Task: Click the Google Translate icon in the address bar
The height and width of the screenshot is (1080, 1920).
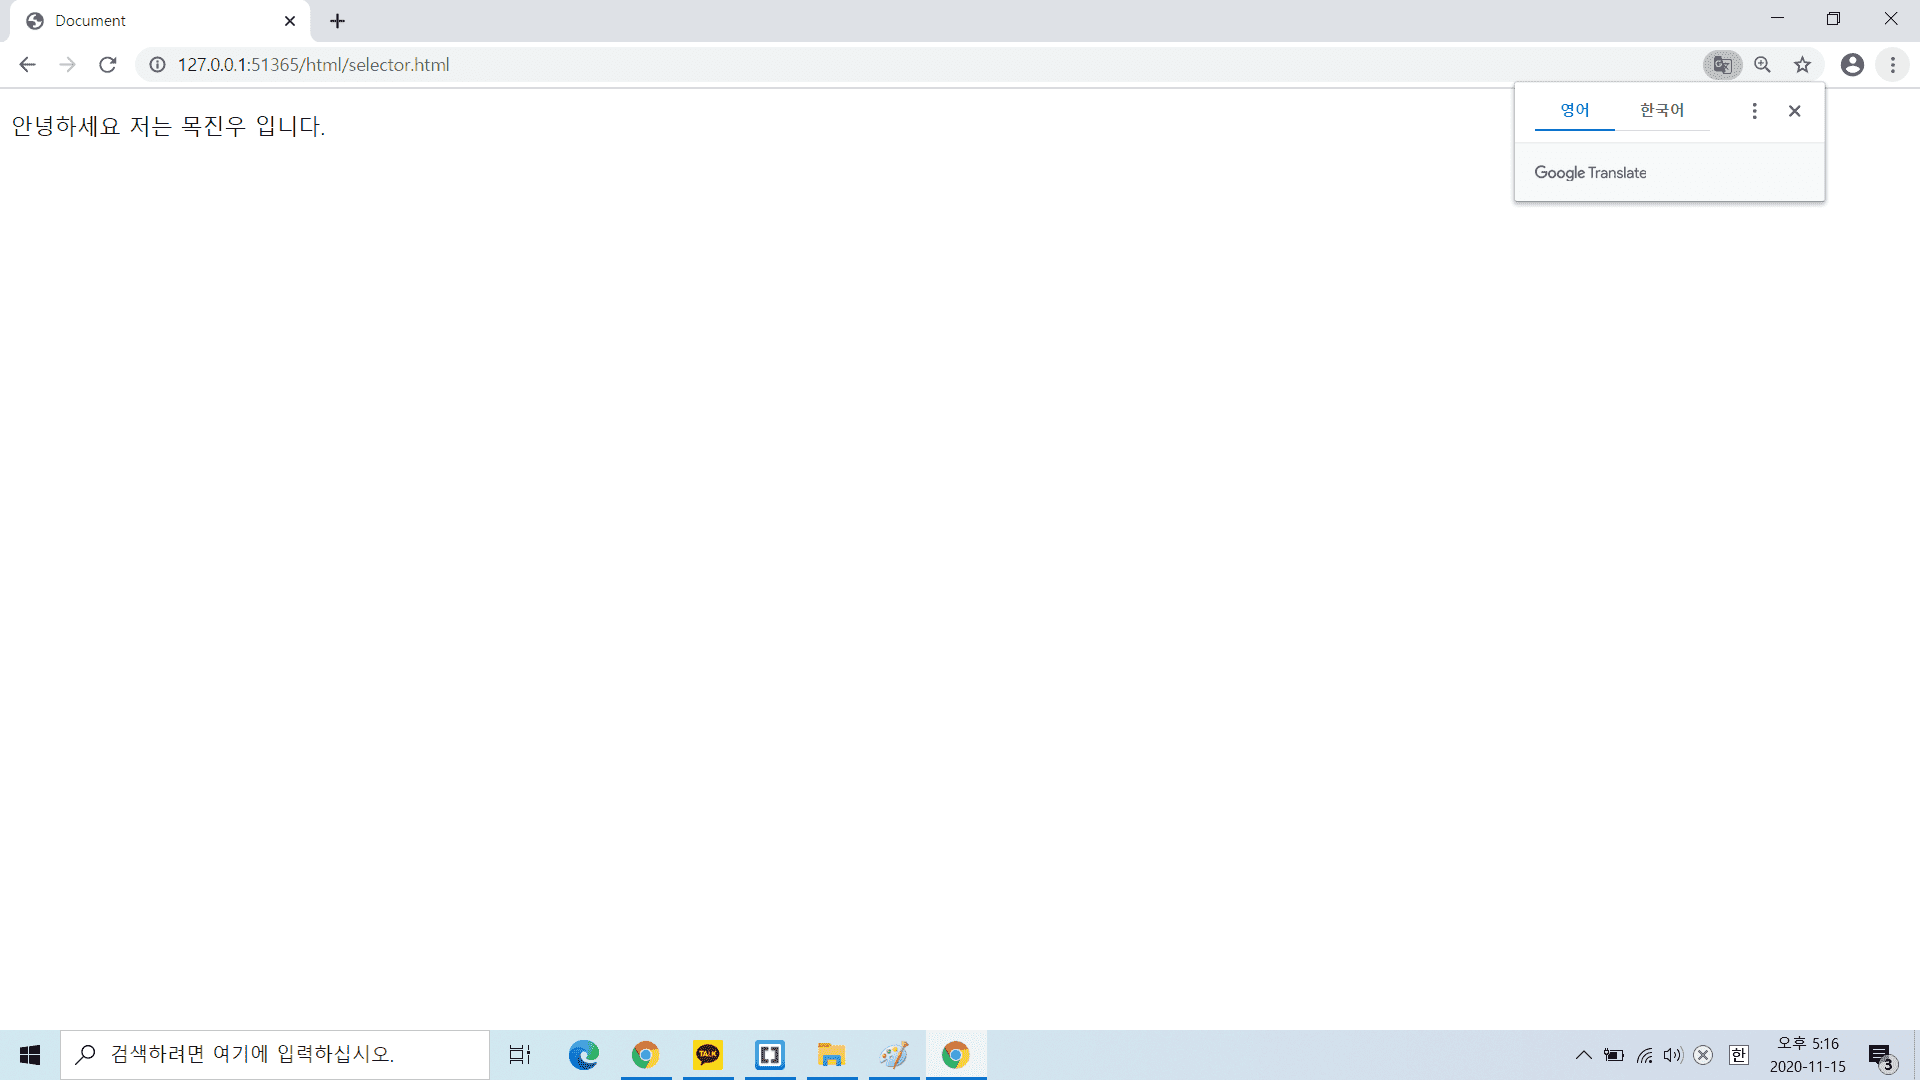Action: [1722, 65]
